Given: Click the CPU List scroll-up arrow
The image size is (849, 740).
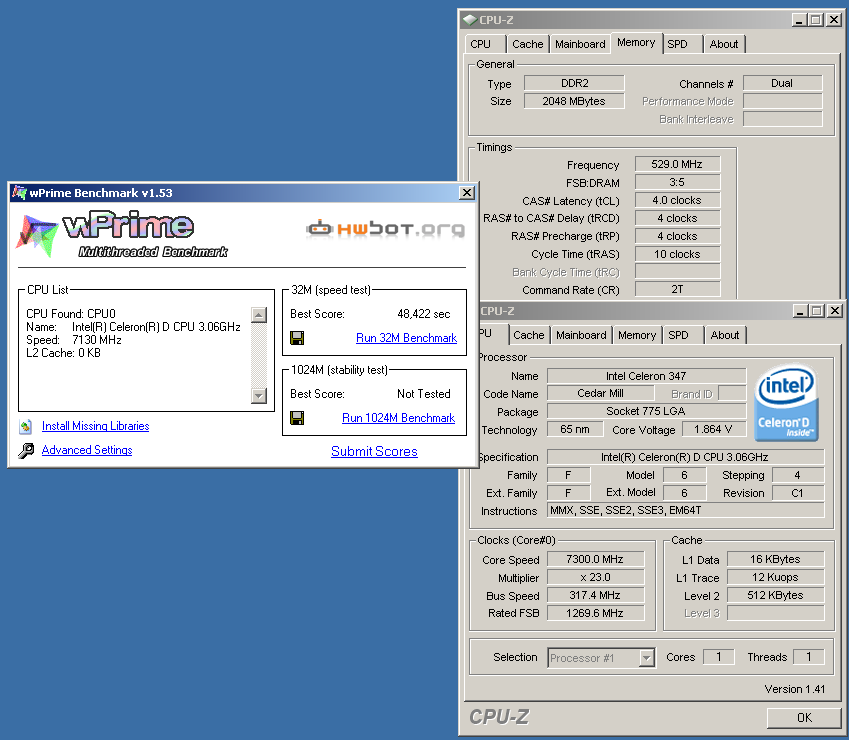Looking at the screenshot, I should pos(259,315).
